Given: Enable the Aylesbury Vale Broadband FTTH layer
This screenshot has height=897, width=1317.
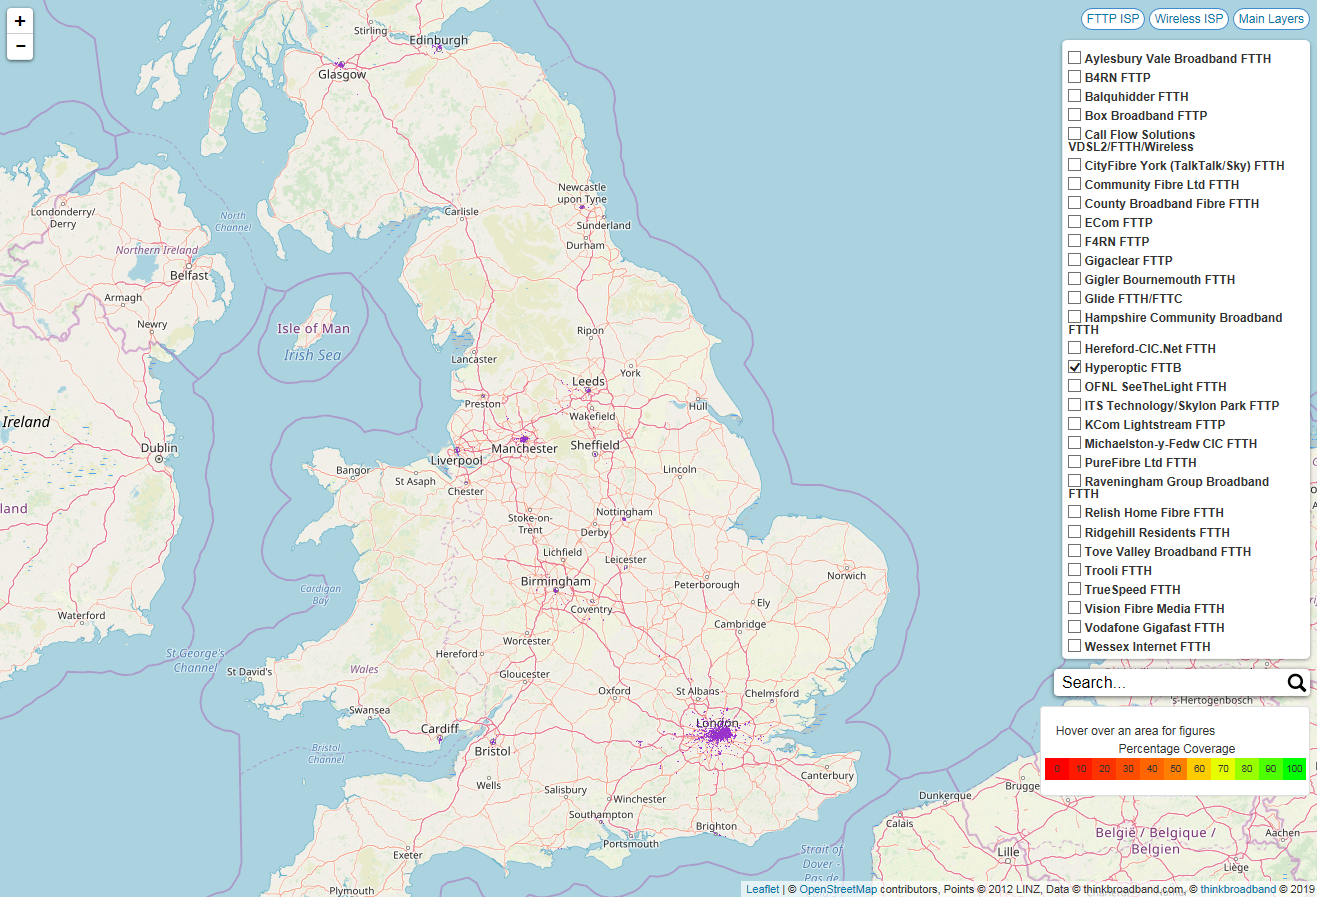Looking at the screenshot, I should click(1075, 58).
